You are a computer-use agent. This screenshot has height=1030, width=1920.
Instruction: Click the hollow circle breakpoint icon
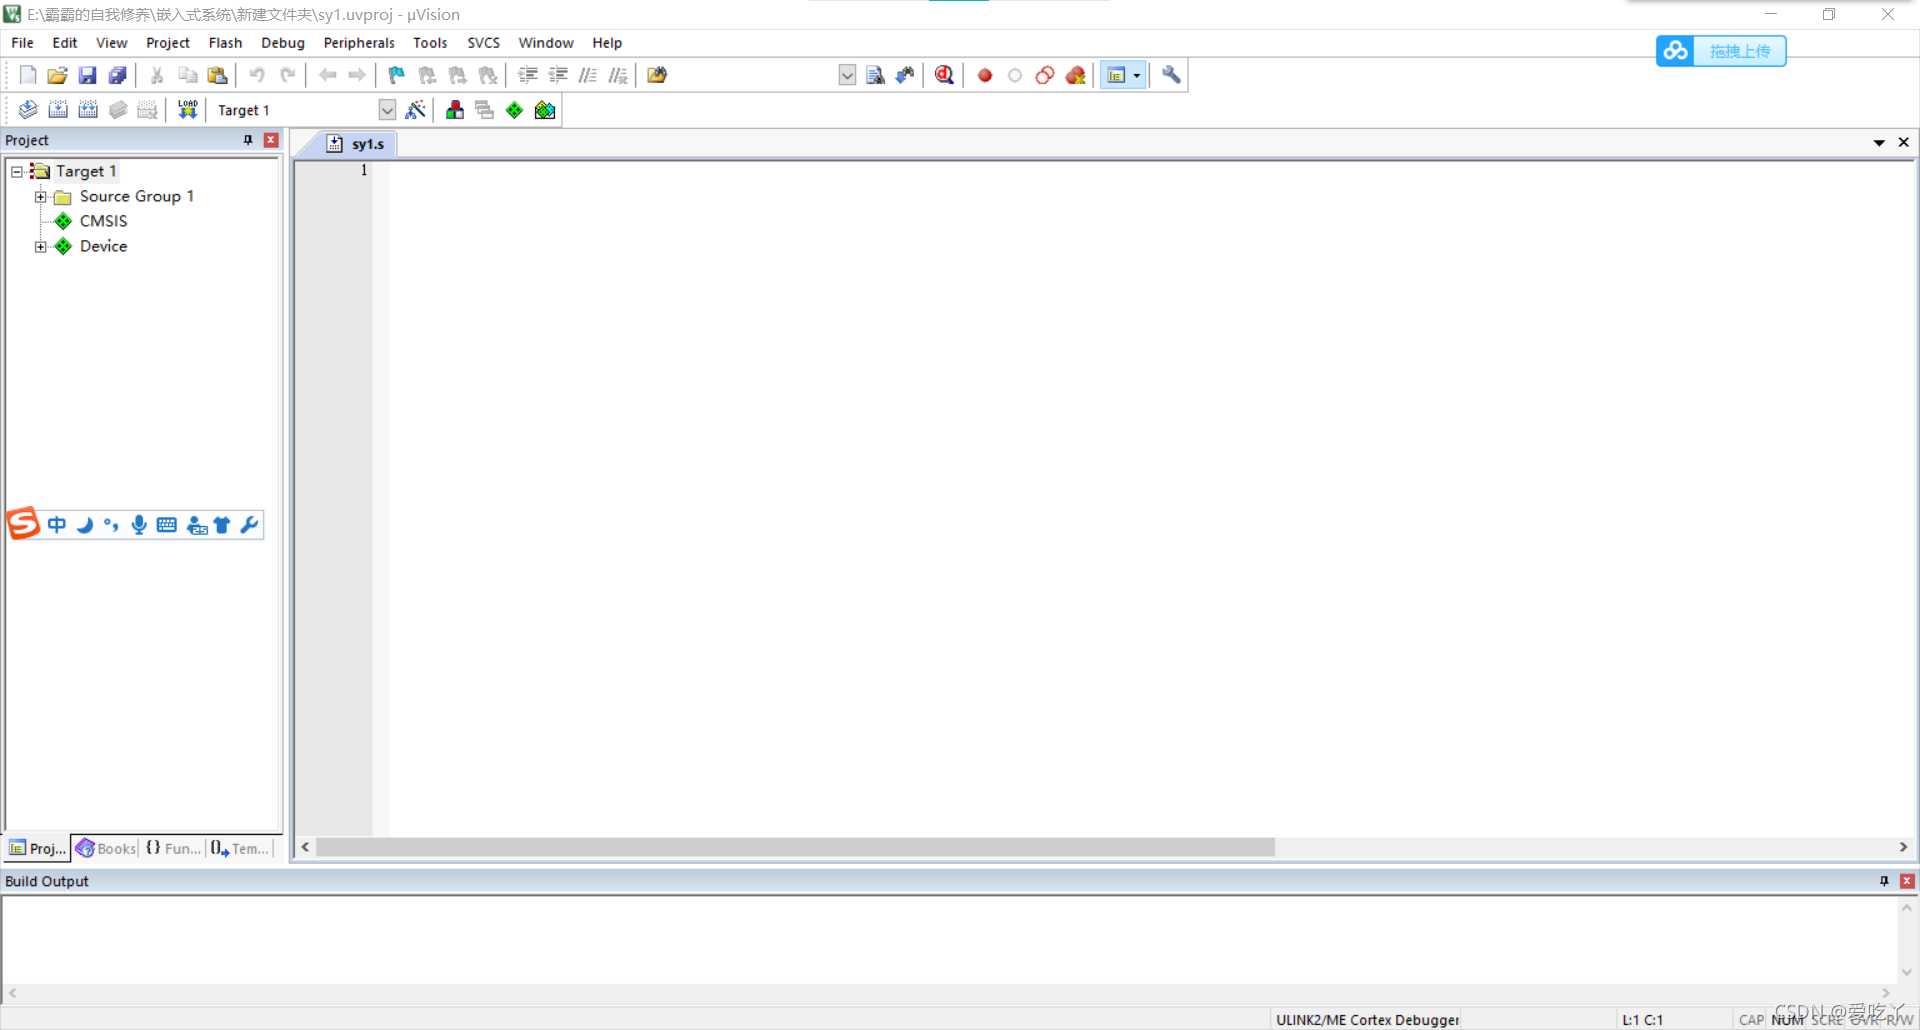click(x=1015, y=75)
